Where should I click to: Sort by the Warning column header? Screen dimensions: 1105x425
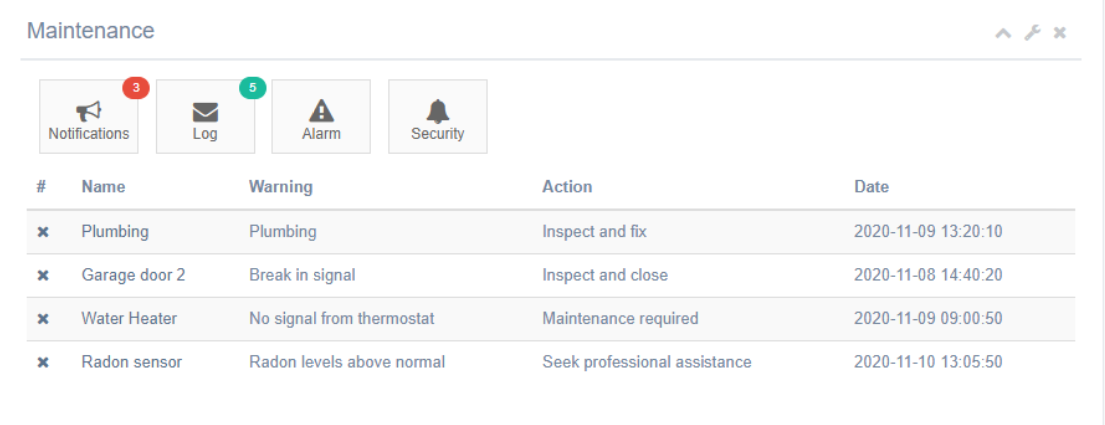[x=280, y=187]
